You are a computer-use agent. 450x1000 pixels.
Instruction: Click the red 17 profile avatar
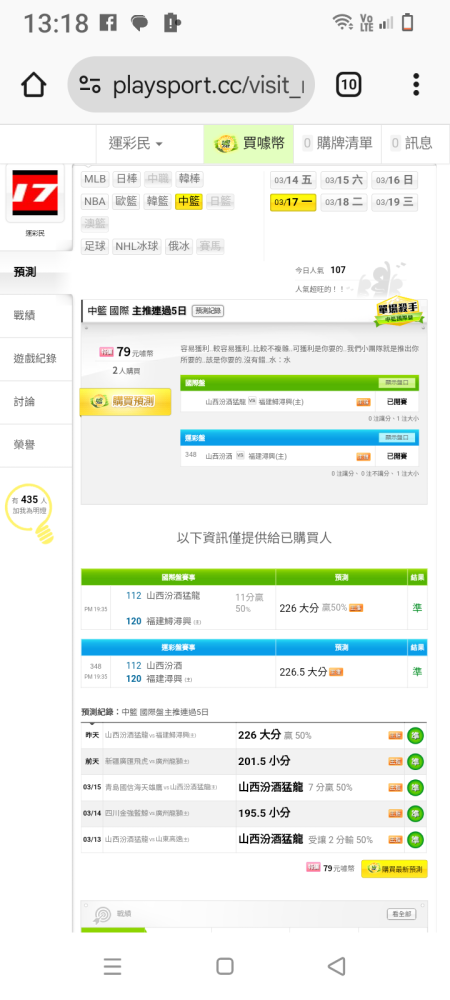35,193
